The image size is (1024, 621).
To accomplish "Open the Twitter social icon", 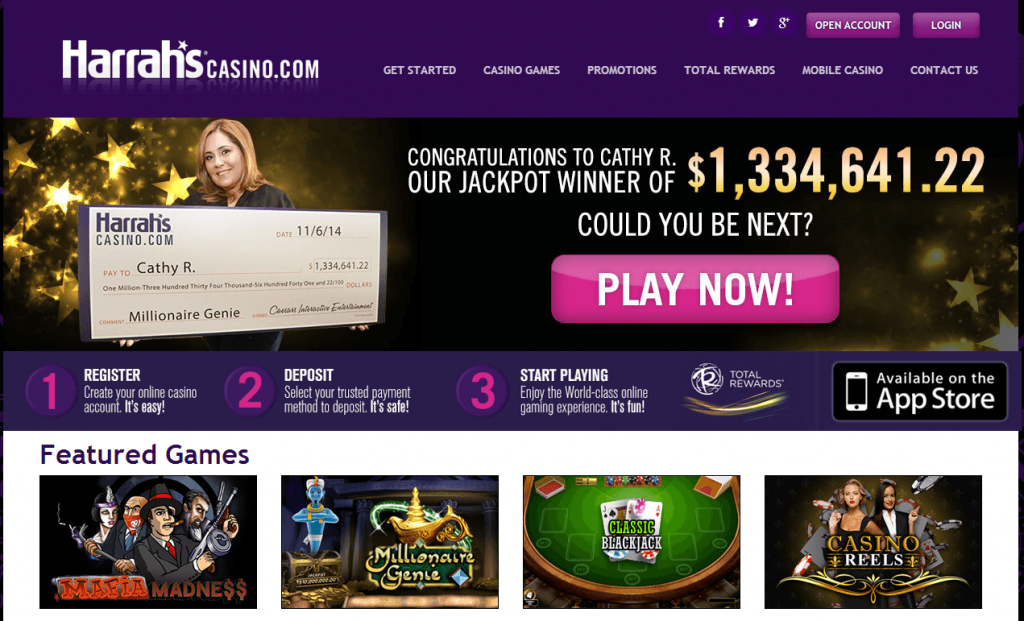I will click(752, 24).
